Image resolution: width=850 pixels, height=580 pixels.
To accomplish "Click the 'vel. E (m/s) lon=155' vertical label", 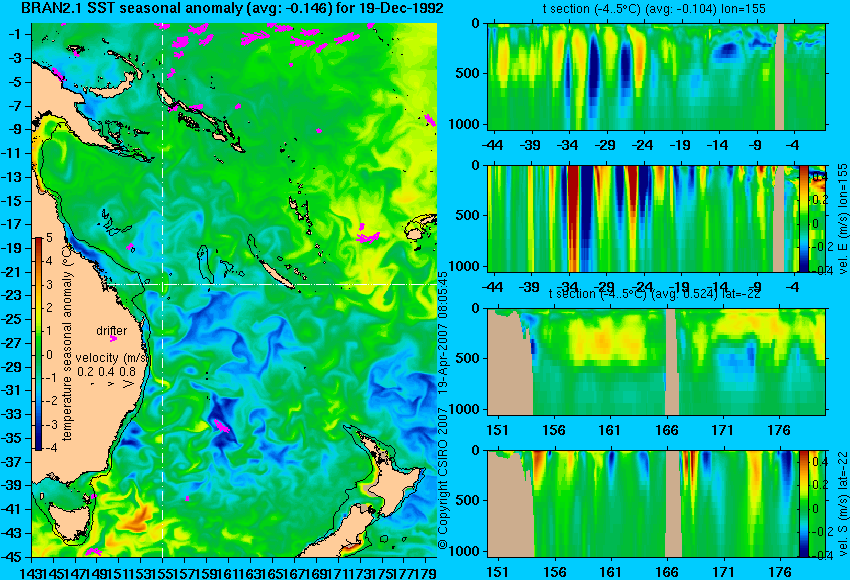I will pyautogui.click(x=842, y=218).
